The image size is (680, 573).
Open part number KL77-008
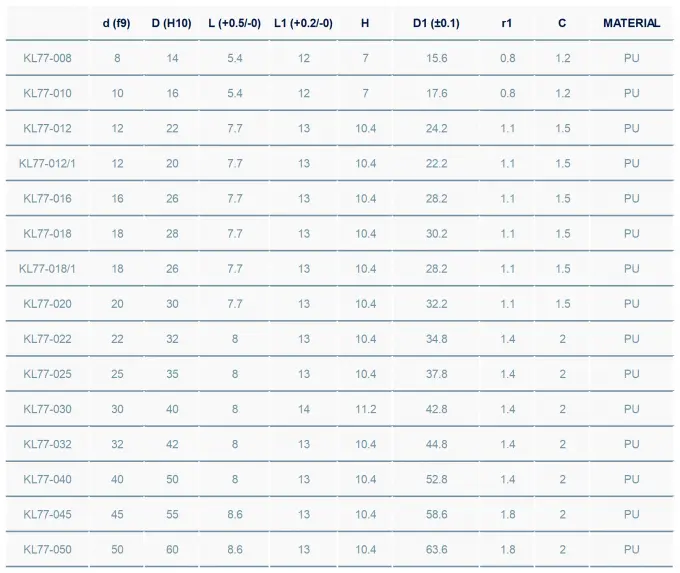click(48, 58)
